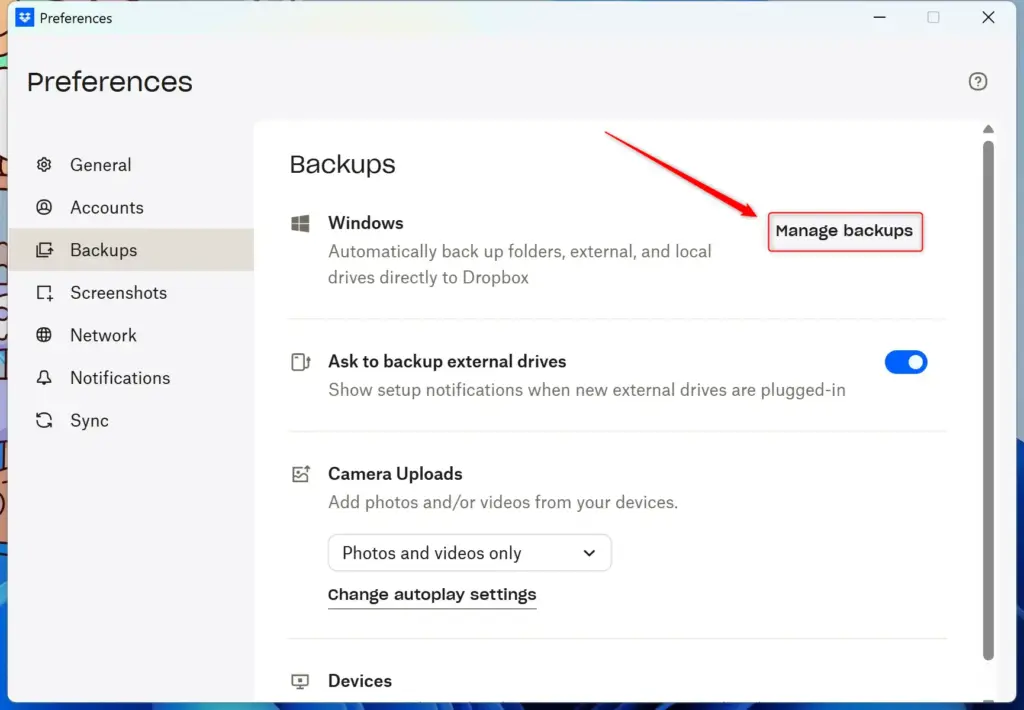Click the Windows section title
The image size is (1024, 710).
(x=366, y=223)
